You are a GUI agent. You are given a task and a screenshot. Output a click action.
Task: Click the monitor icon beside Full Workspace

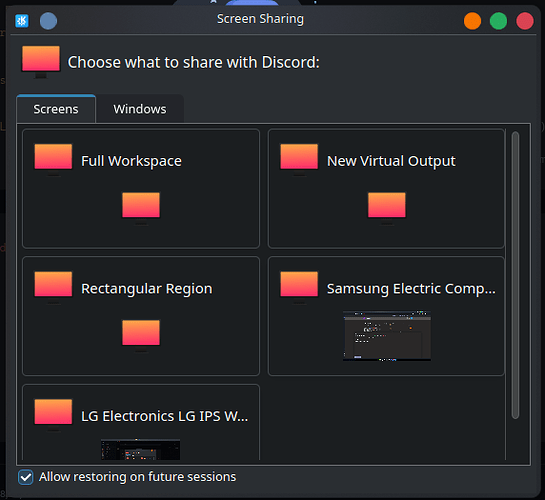[x=53, y=160]
